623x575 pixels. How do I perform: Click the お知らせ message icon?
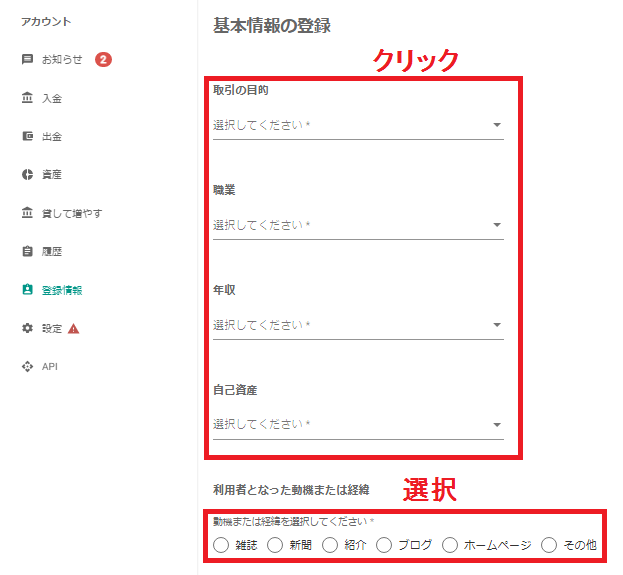point(27,60)
